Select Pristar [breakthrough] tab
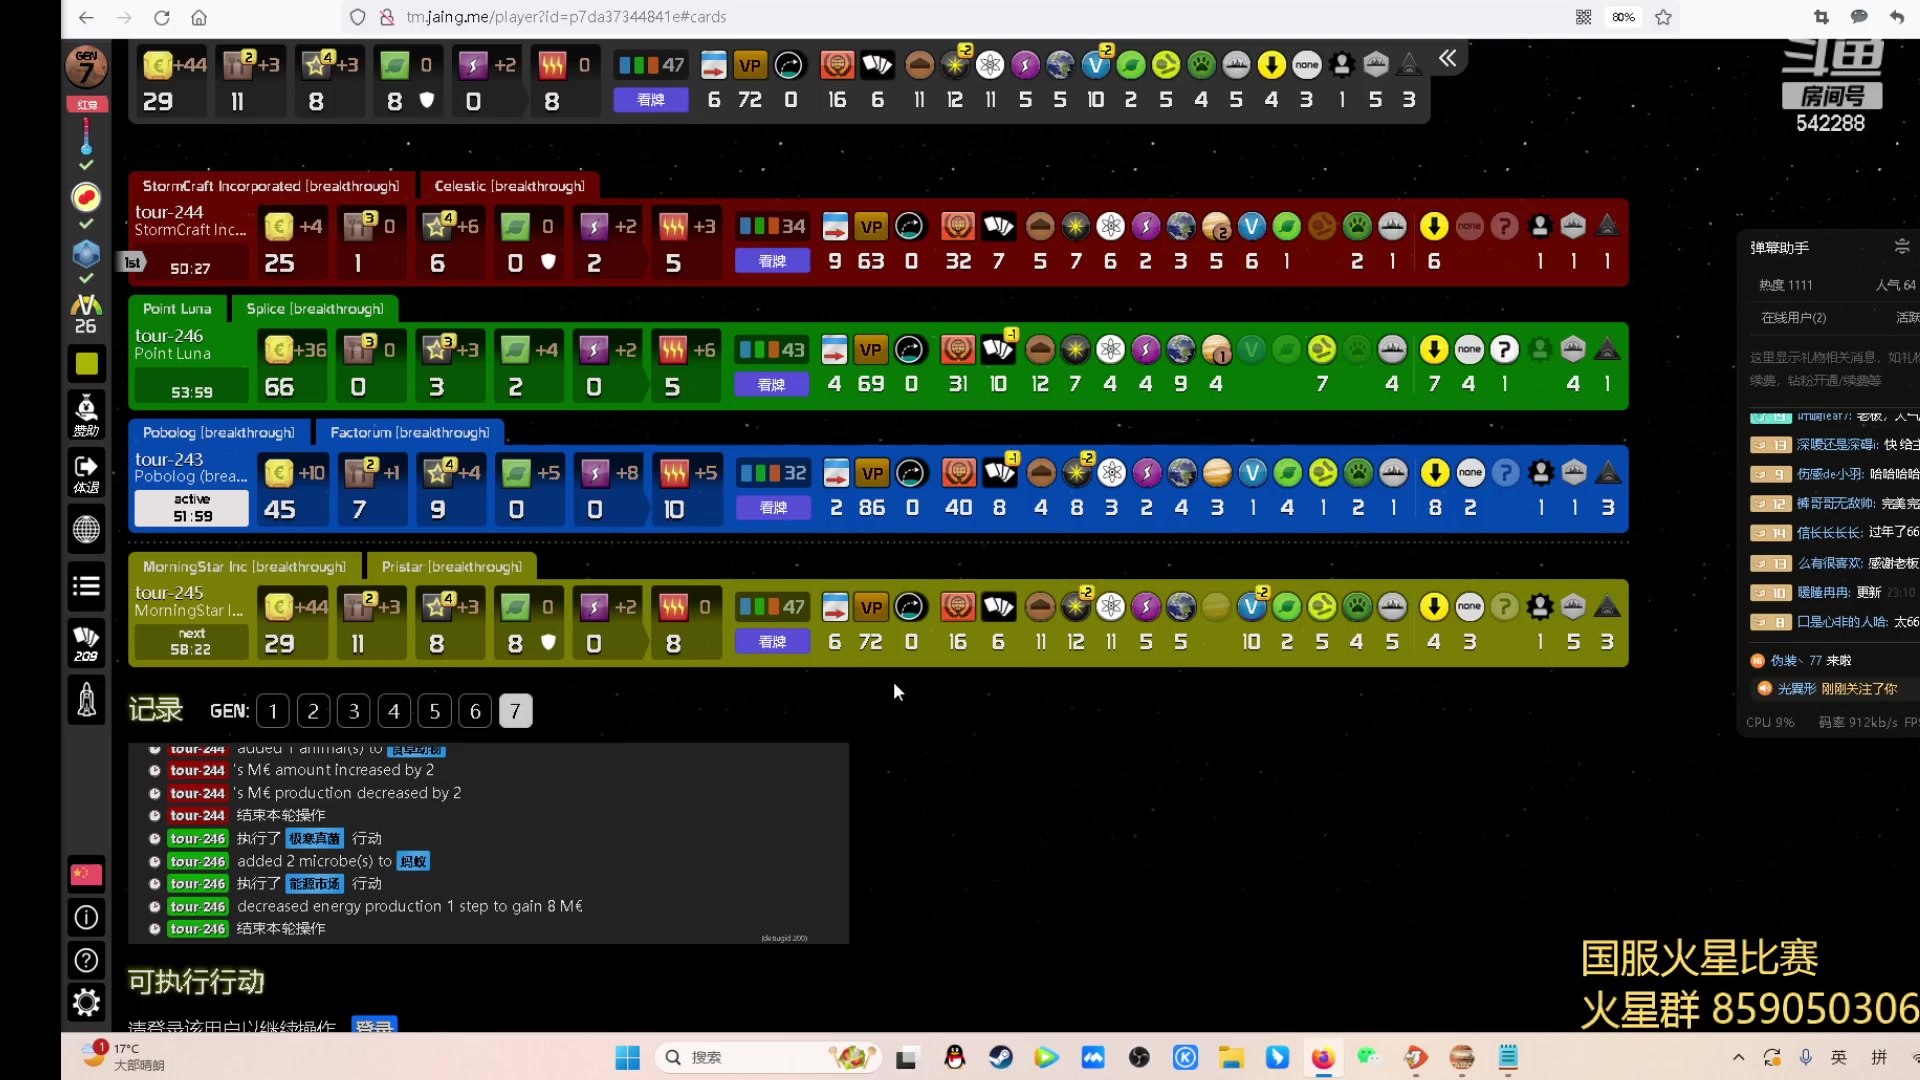 [x=451, y=567]
